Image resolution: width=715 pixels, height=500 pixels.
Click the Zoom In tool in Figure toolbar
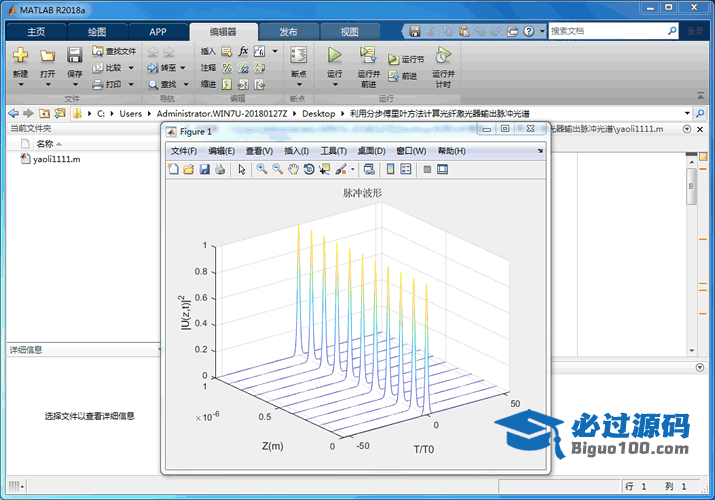pos(261,170)
